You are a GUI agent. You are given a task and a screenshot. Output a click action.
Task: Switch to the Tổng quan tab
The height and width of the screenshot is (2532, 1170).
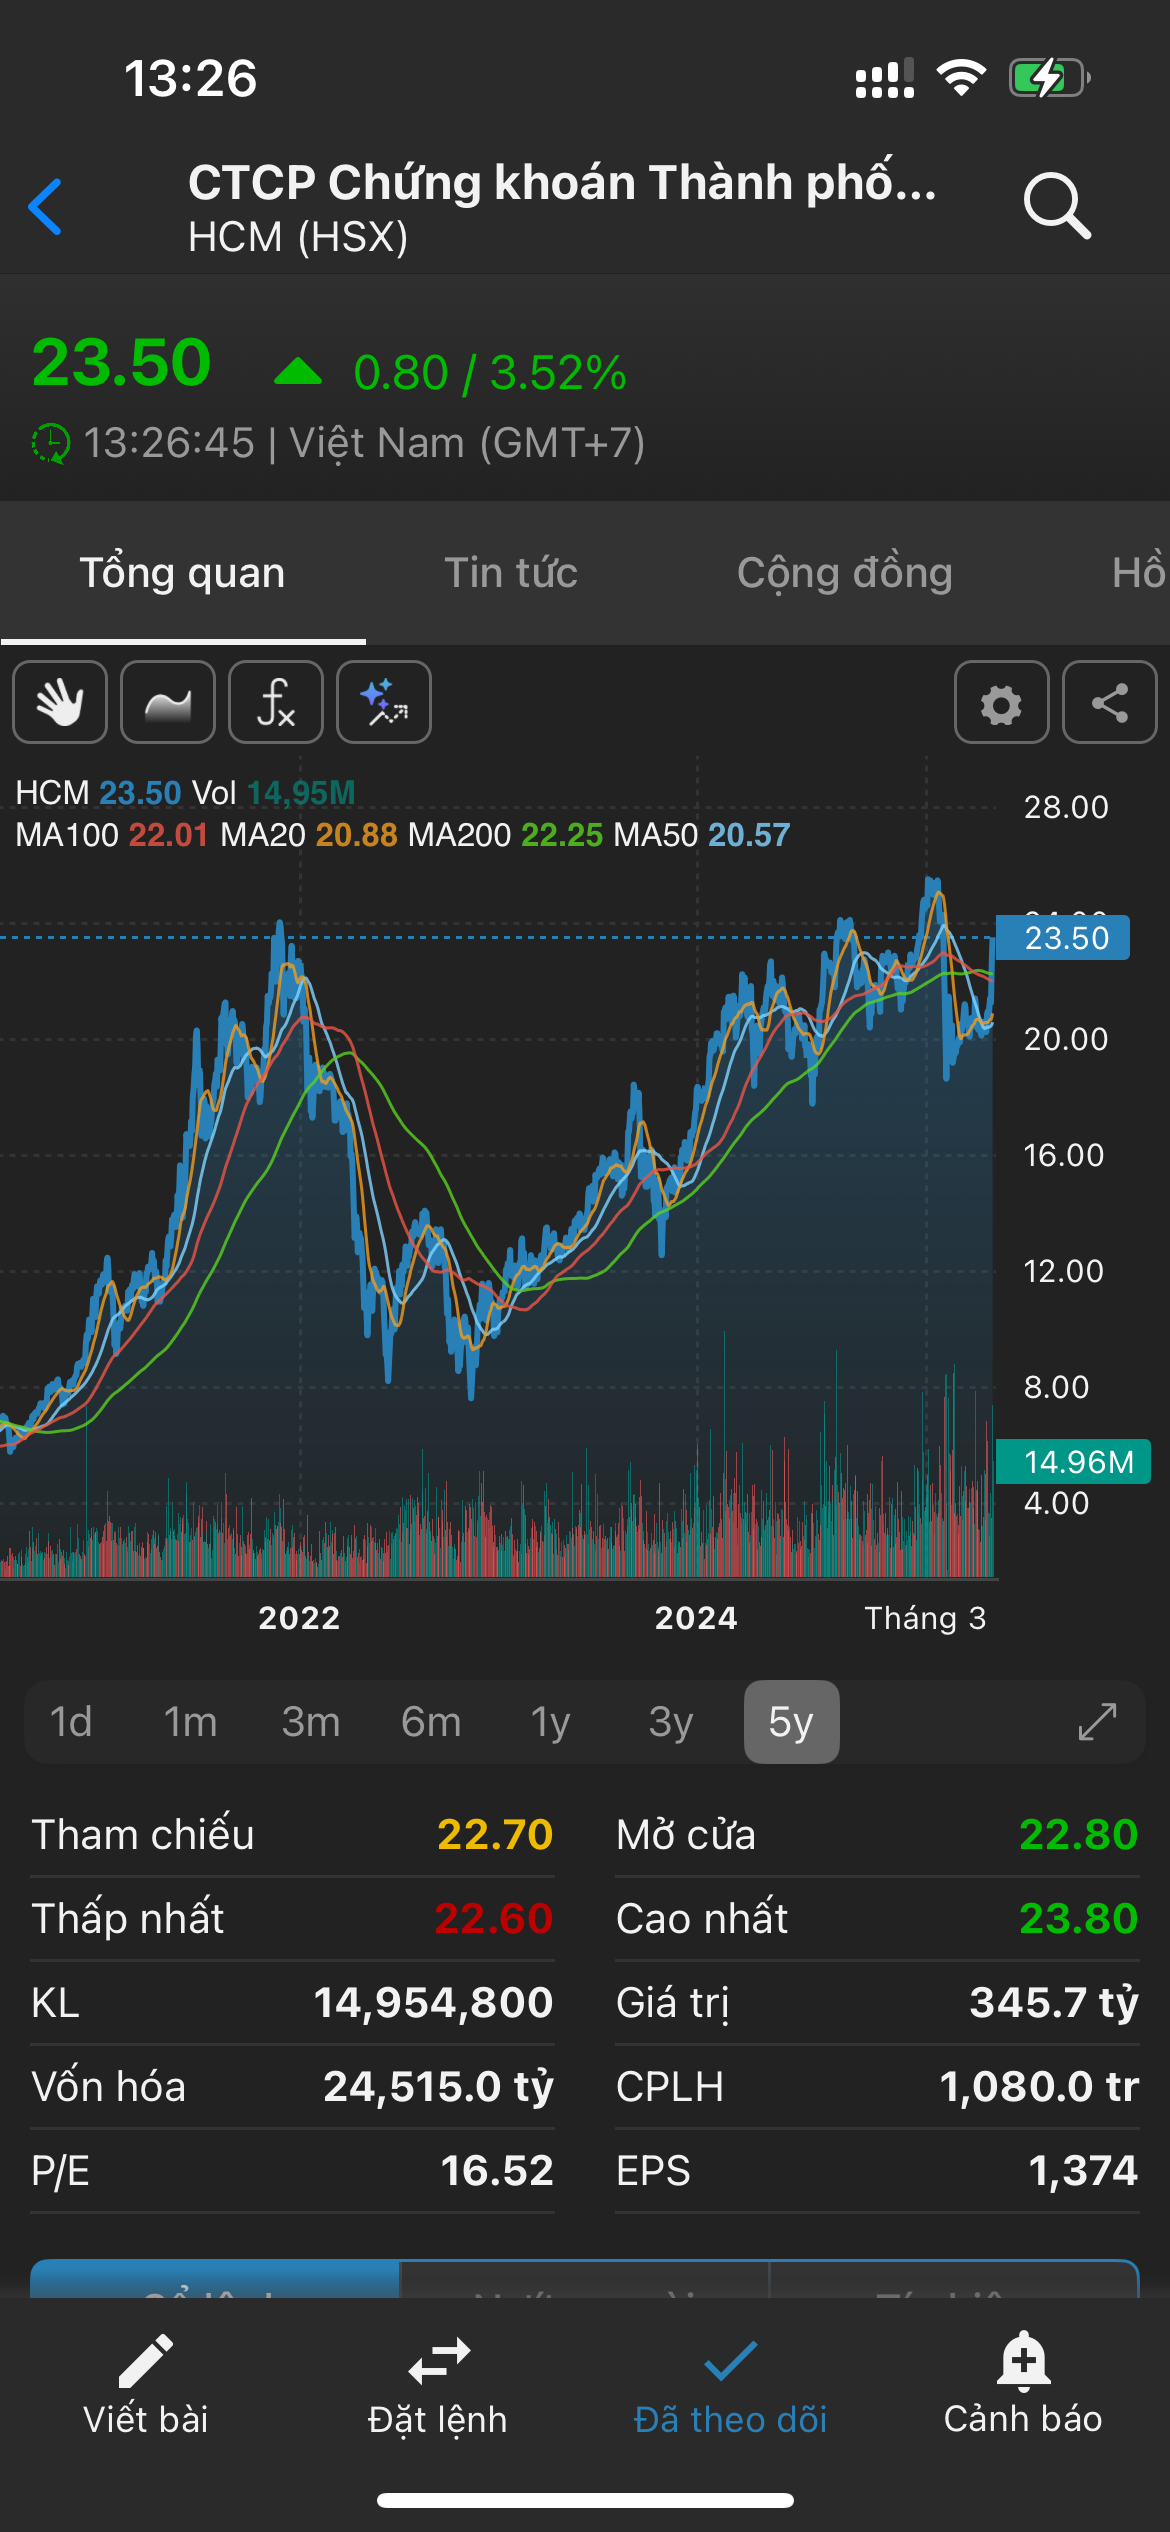(182, 573)
